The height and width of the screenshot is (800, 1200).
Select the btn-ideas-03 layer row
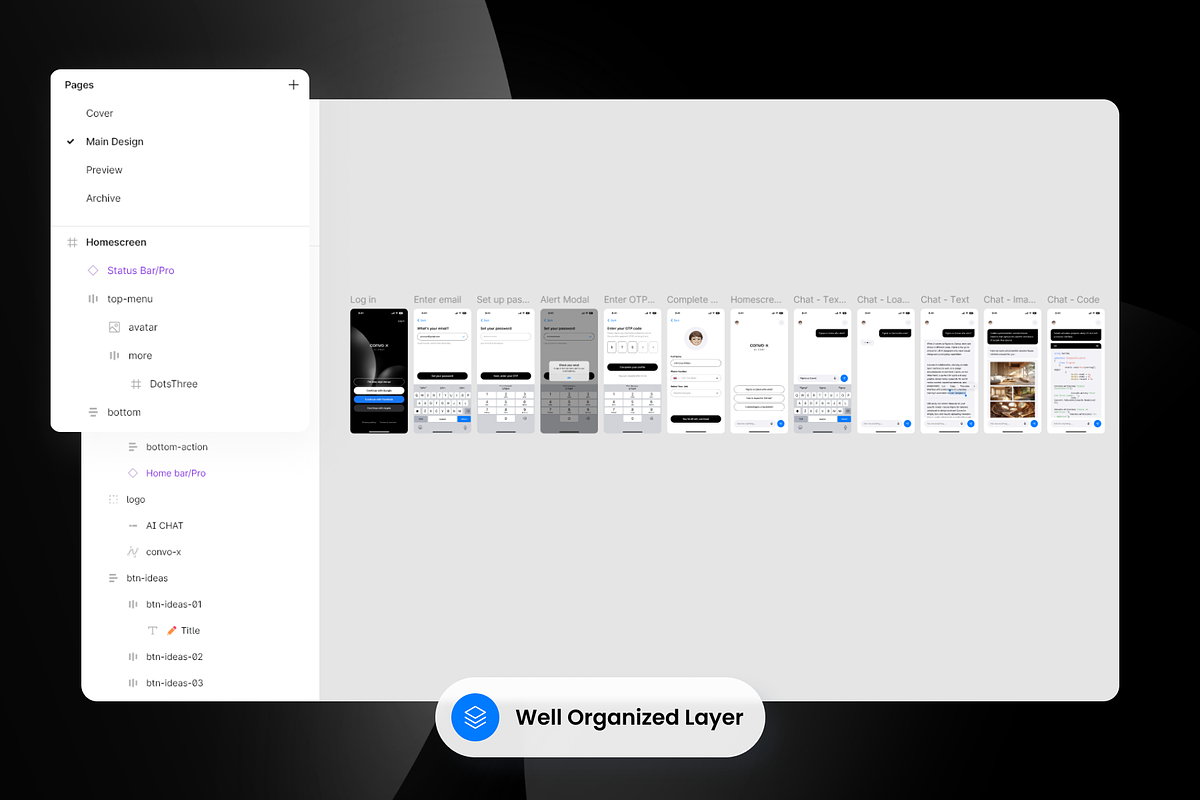200,683
